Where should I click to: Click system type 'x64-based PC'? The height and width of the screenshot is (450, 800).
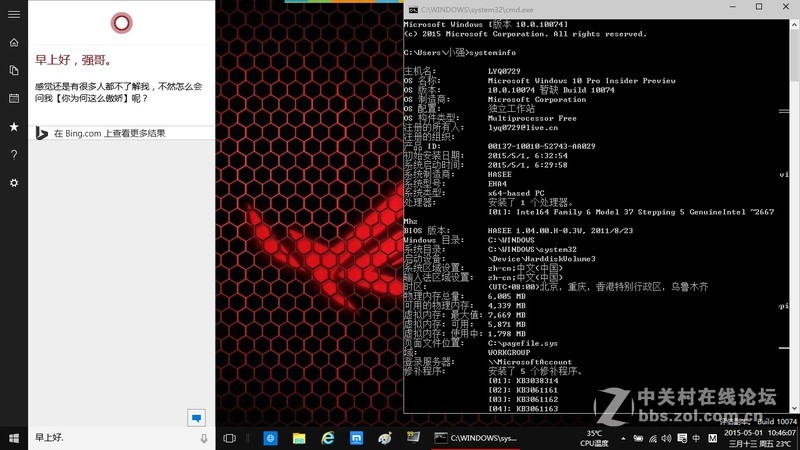pos(516,193)
